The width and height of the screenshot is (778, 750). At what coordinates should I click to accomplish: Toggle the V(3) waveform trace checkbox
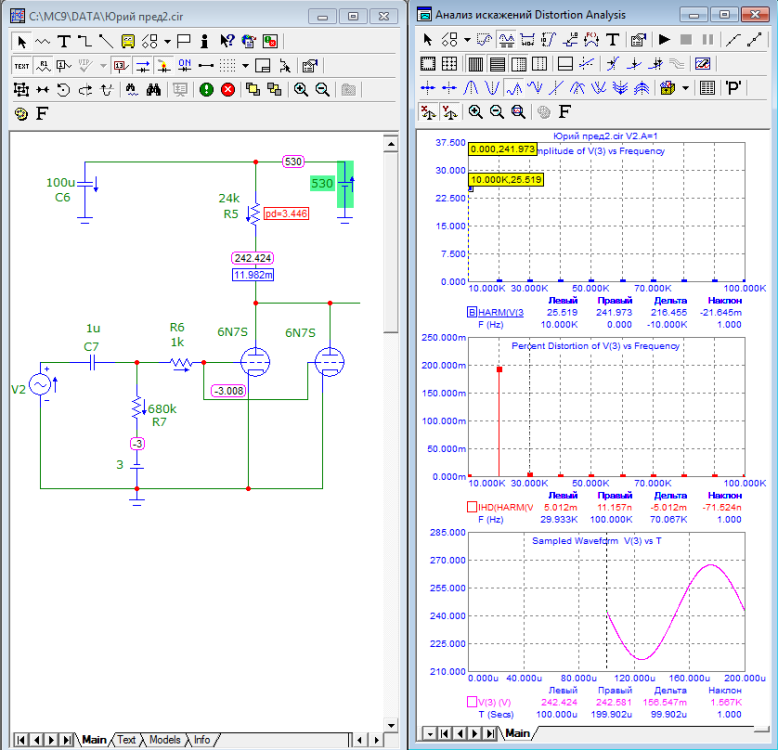[472, 703]
